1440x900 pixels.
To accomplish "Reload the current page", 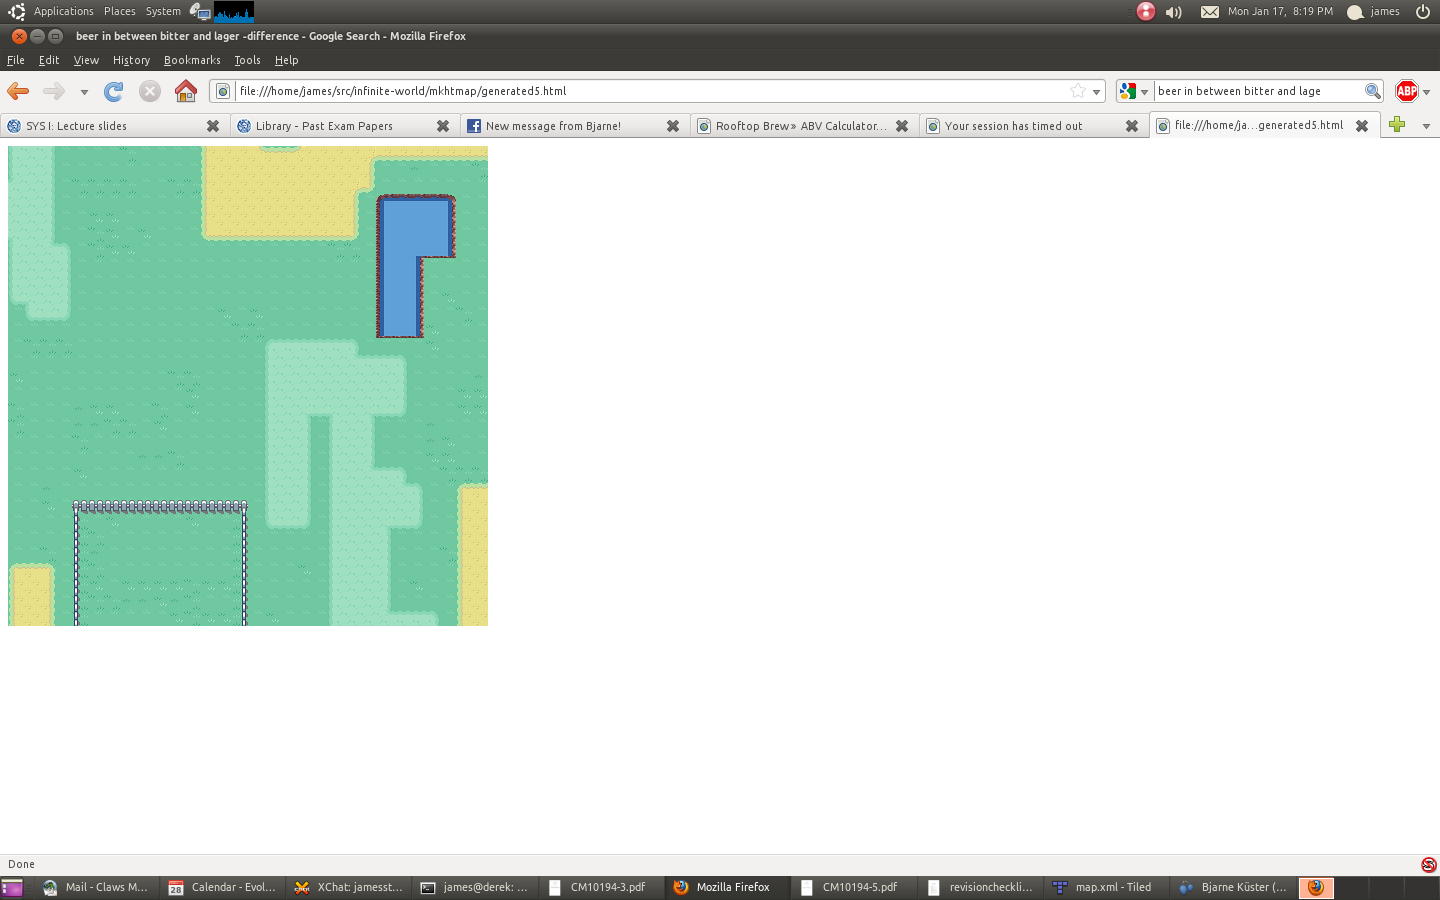I will [114, 91].
